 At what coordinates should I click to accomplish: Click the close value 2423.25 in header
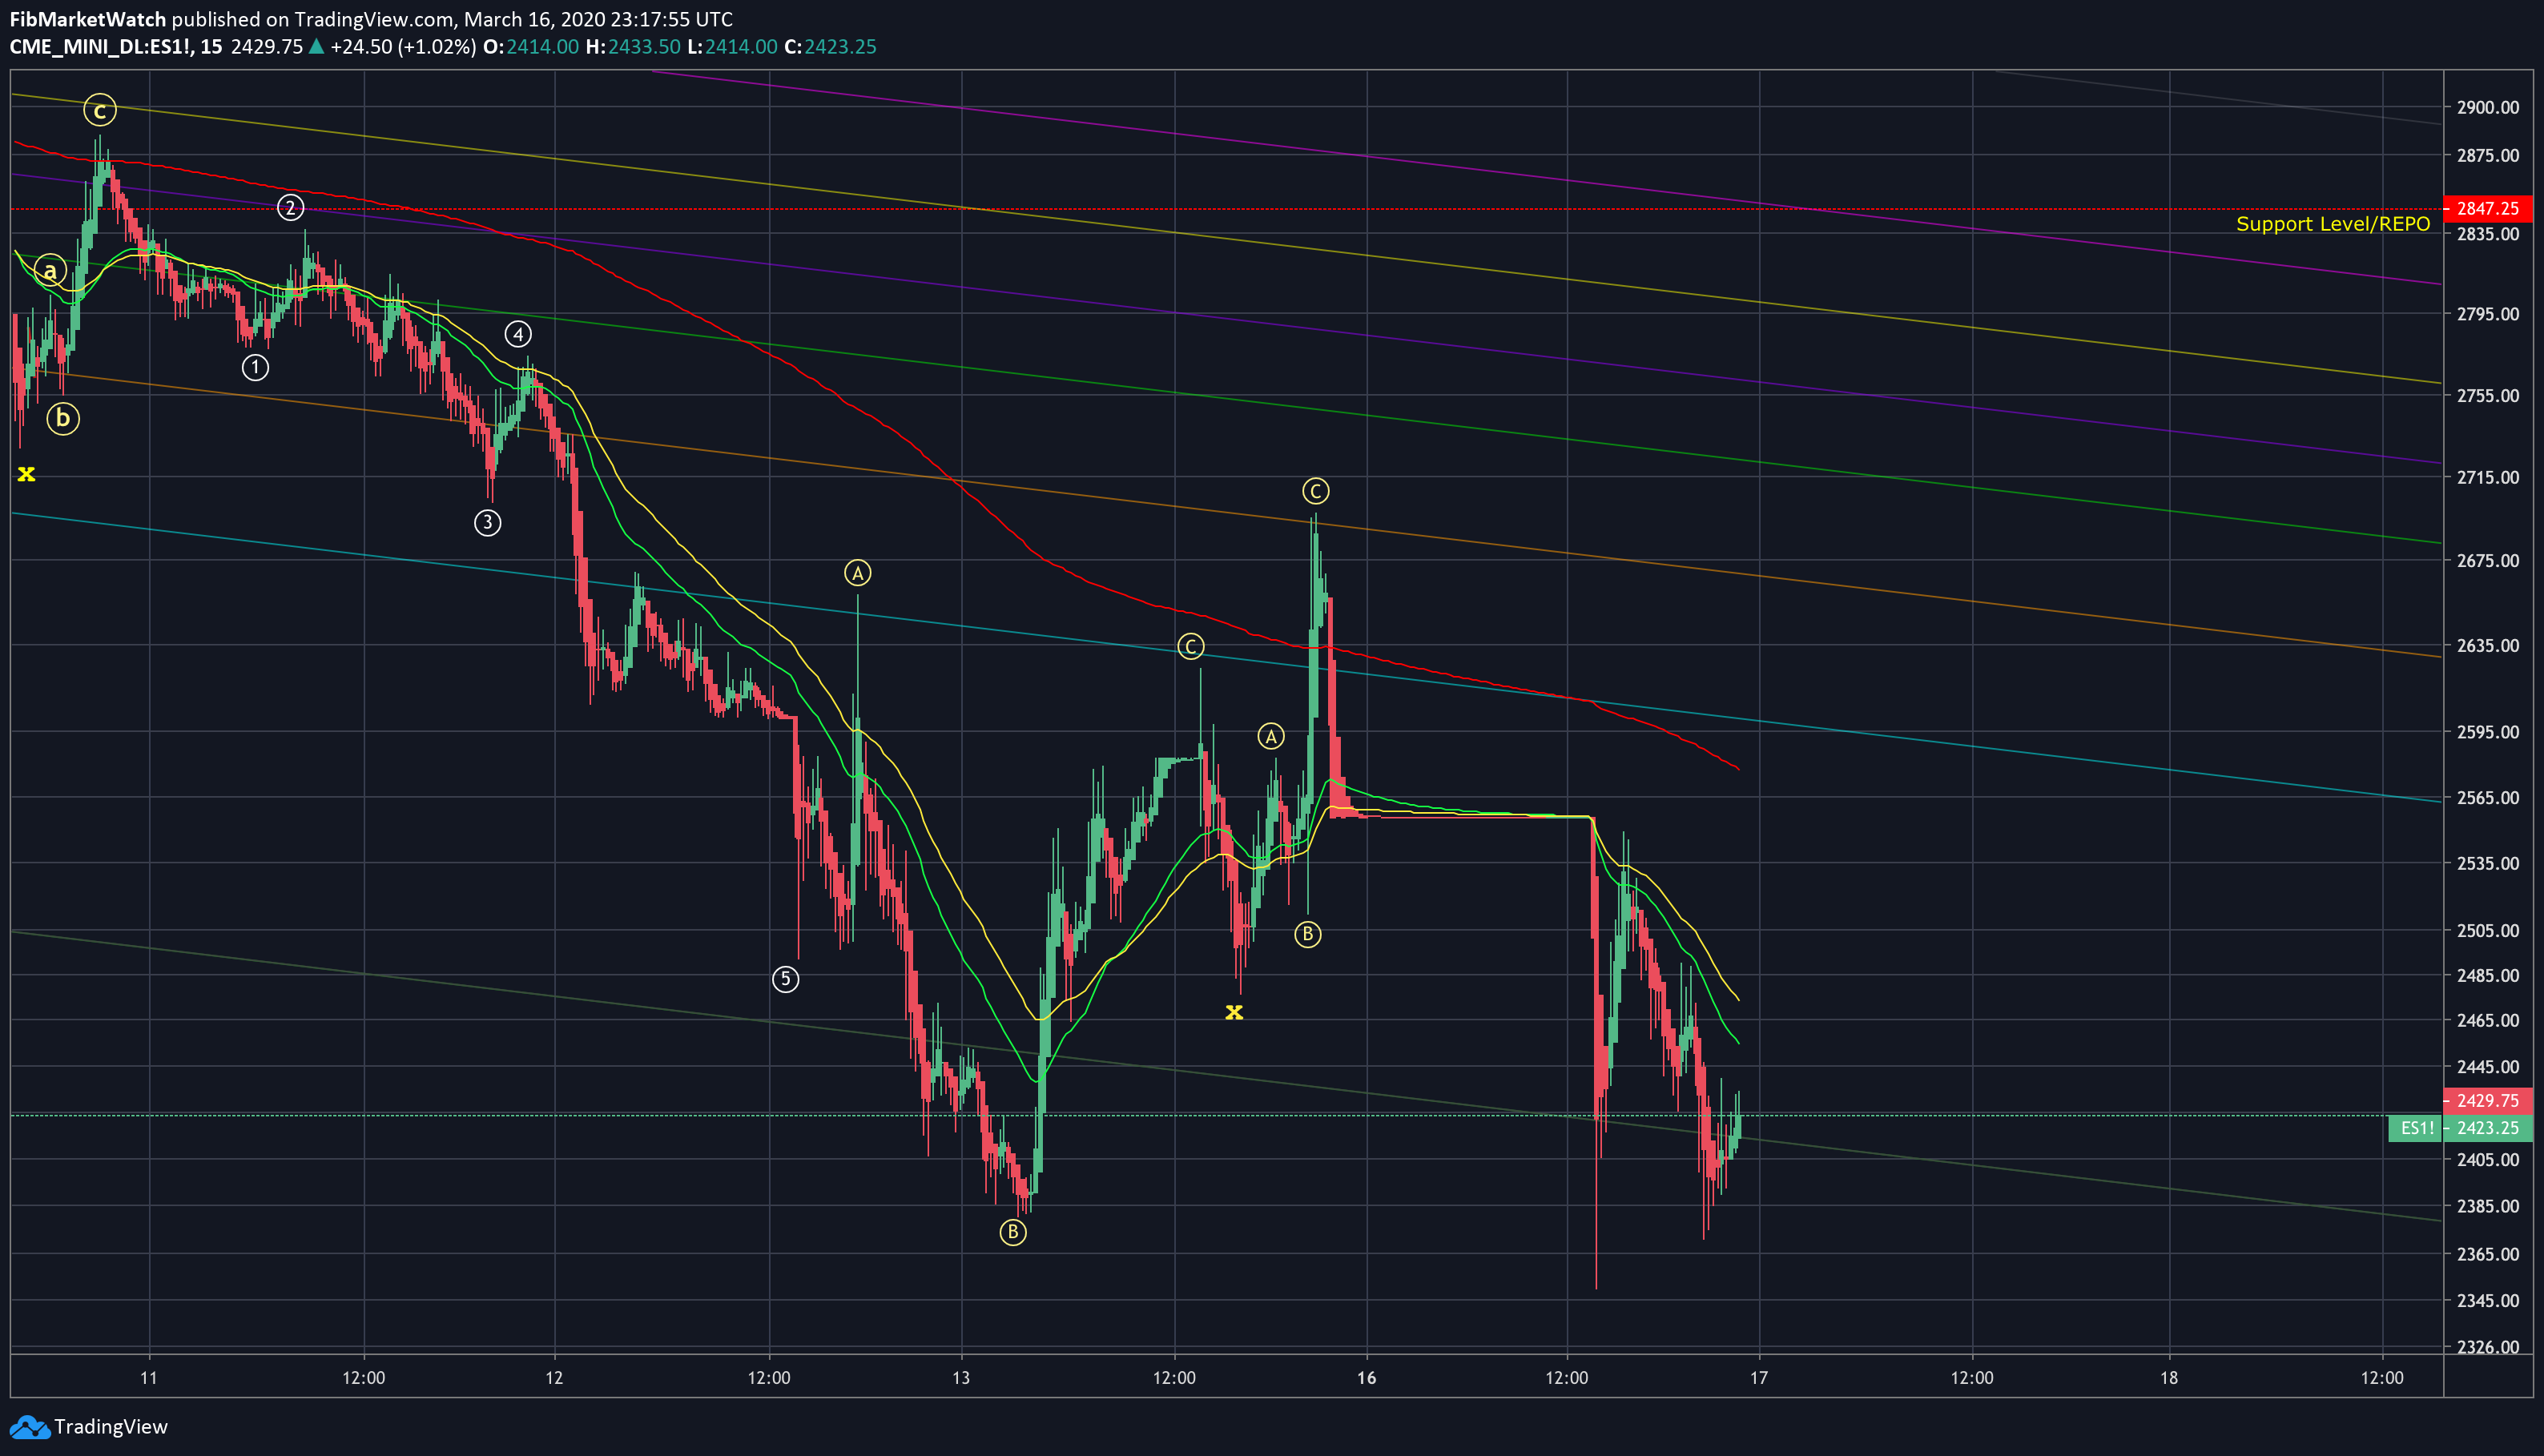tap(840, 47)
